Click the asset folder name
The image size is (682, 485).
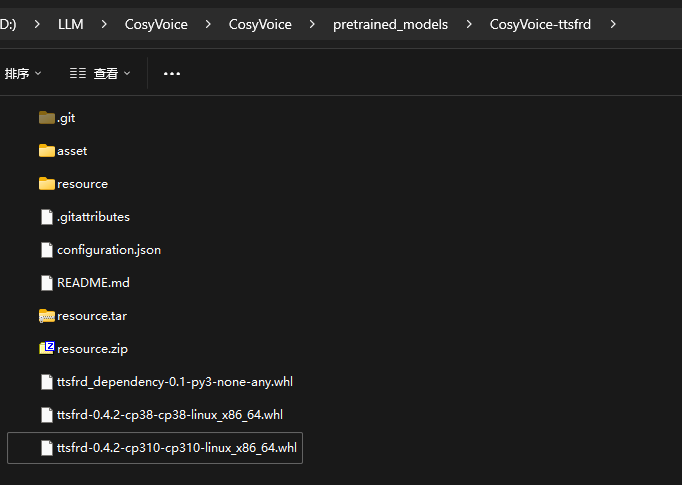(72, 151)
